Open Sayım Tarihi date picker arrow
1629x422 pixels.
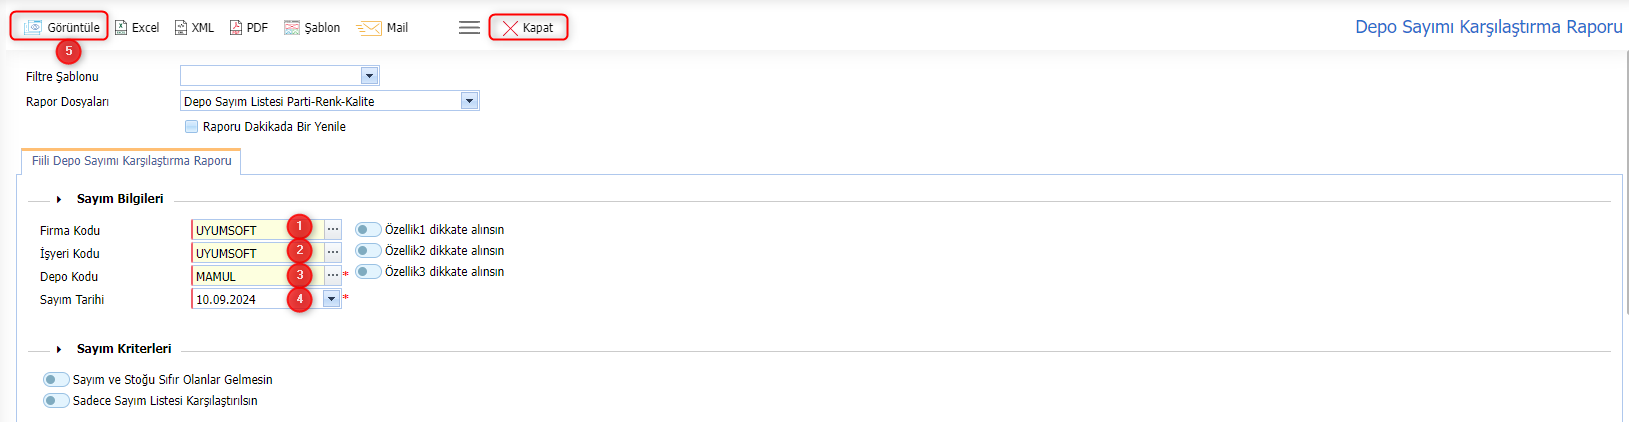pyautogui.click(x=331, y=299)
